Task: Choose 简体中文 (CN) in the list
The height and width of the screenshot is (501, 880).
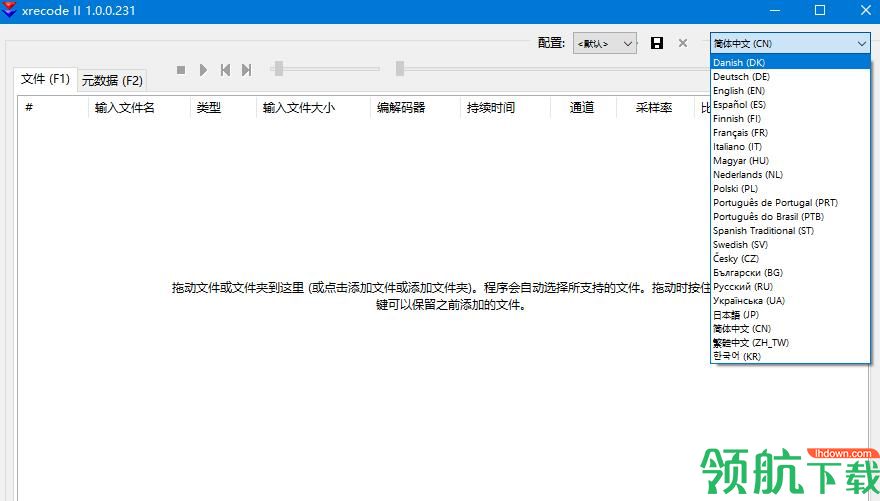Action: tap(790, 329)
